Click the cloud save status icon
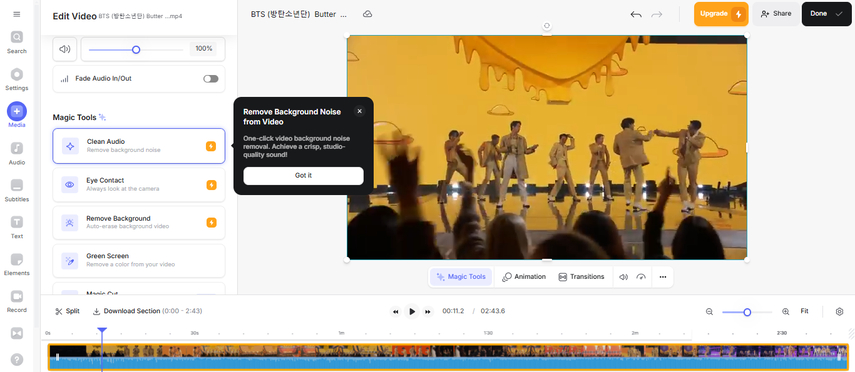 pyautogui.click(x=368, y=14)
